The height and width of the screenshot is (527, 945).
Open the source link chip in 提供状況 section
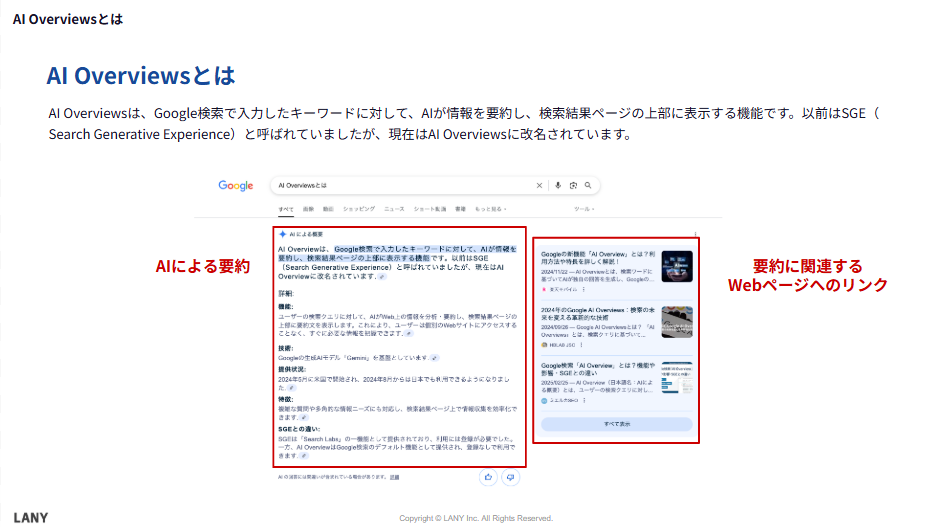tap(291, 388)
